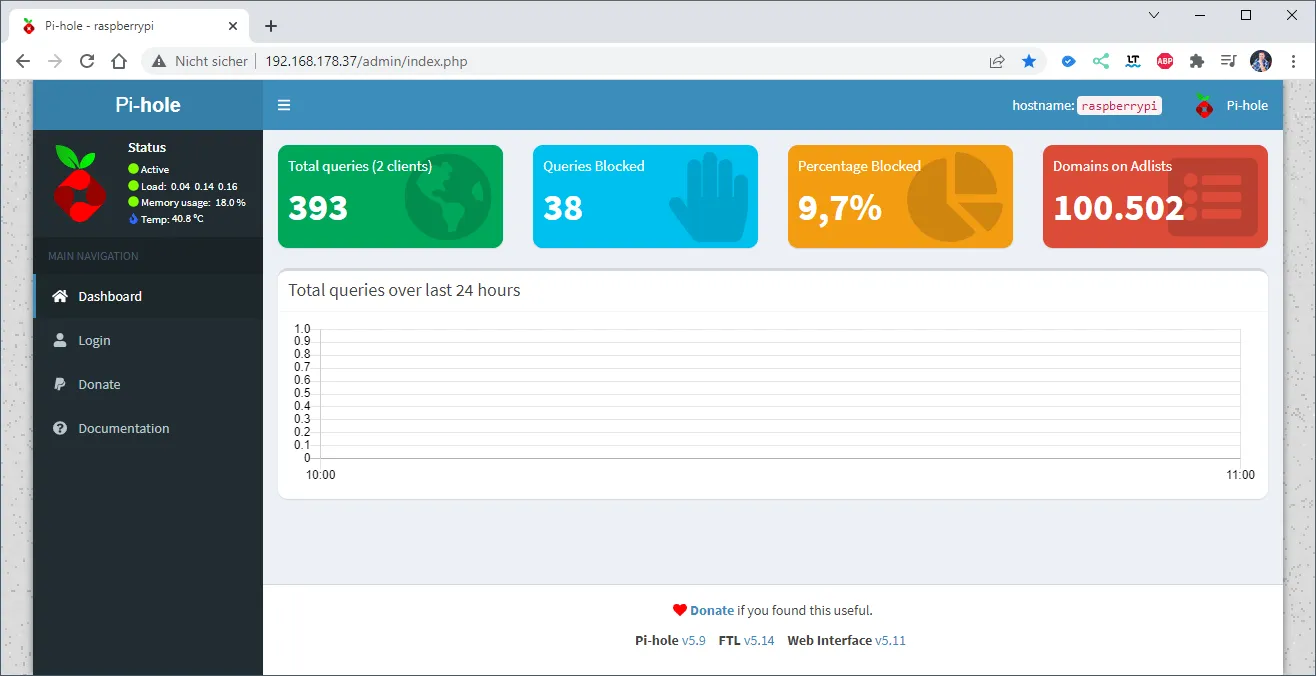Click the Pi-hole raspberry logo in sidebar
This screenshot has width=1316, height=676.
(x=79, y=183)
